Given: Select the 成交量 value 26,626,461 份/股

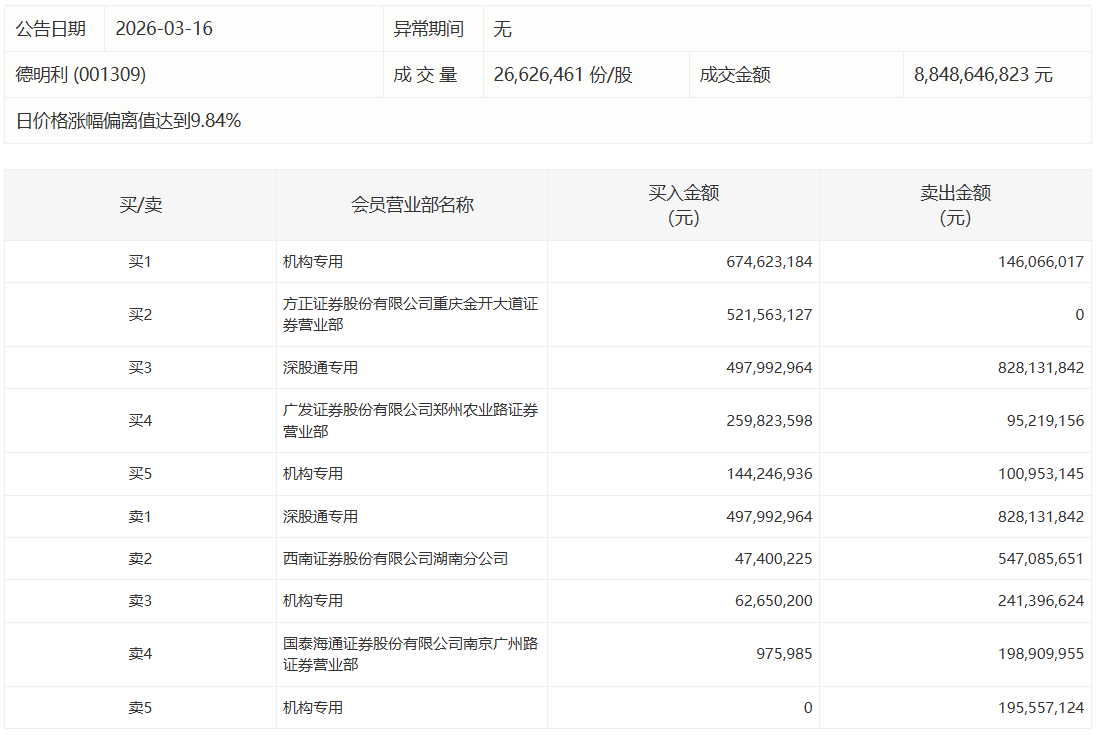Looking at the screenshot, I should (563, 75).
